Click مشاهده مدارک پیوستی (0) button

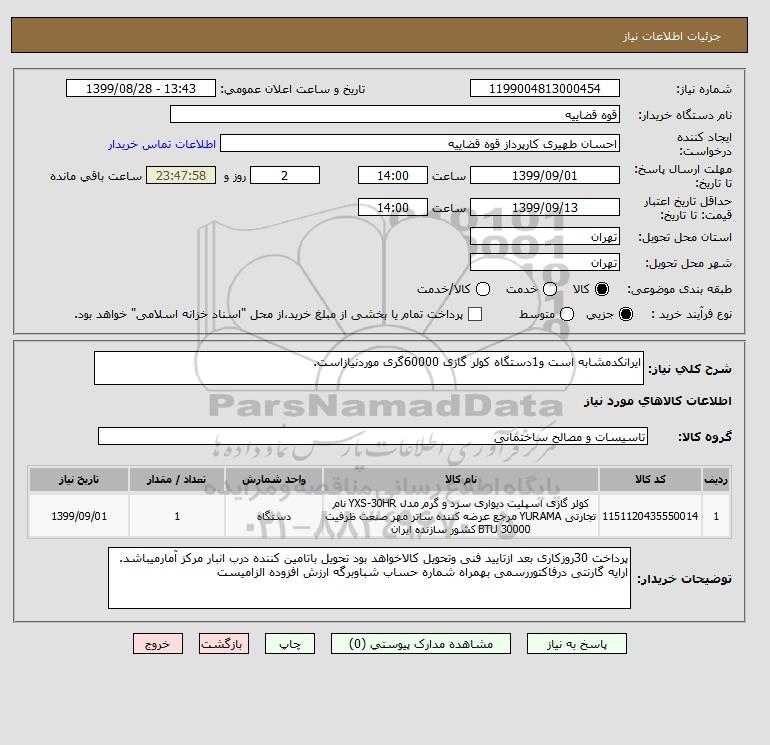coord(421,644)
